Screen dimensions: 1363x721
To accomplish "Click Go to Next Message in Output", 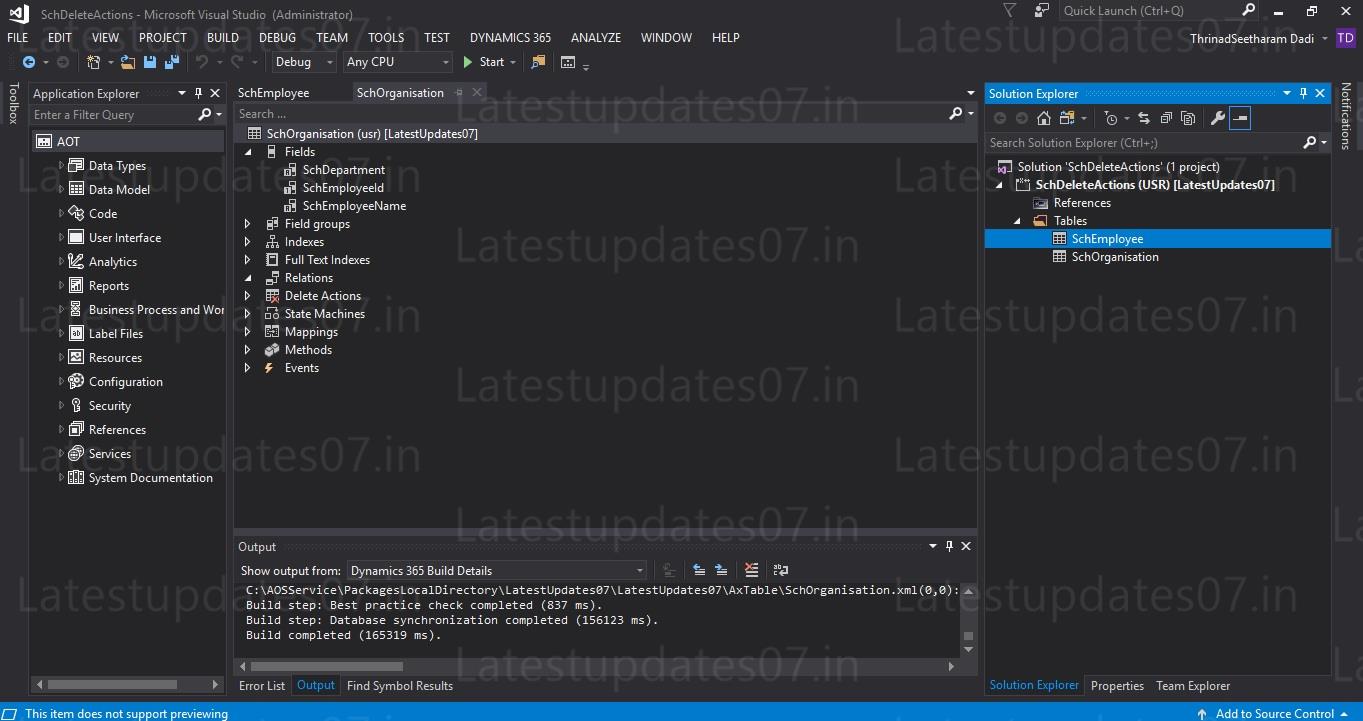I will pyautogui.click(x=721, y=570).
